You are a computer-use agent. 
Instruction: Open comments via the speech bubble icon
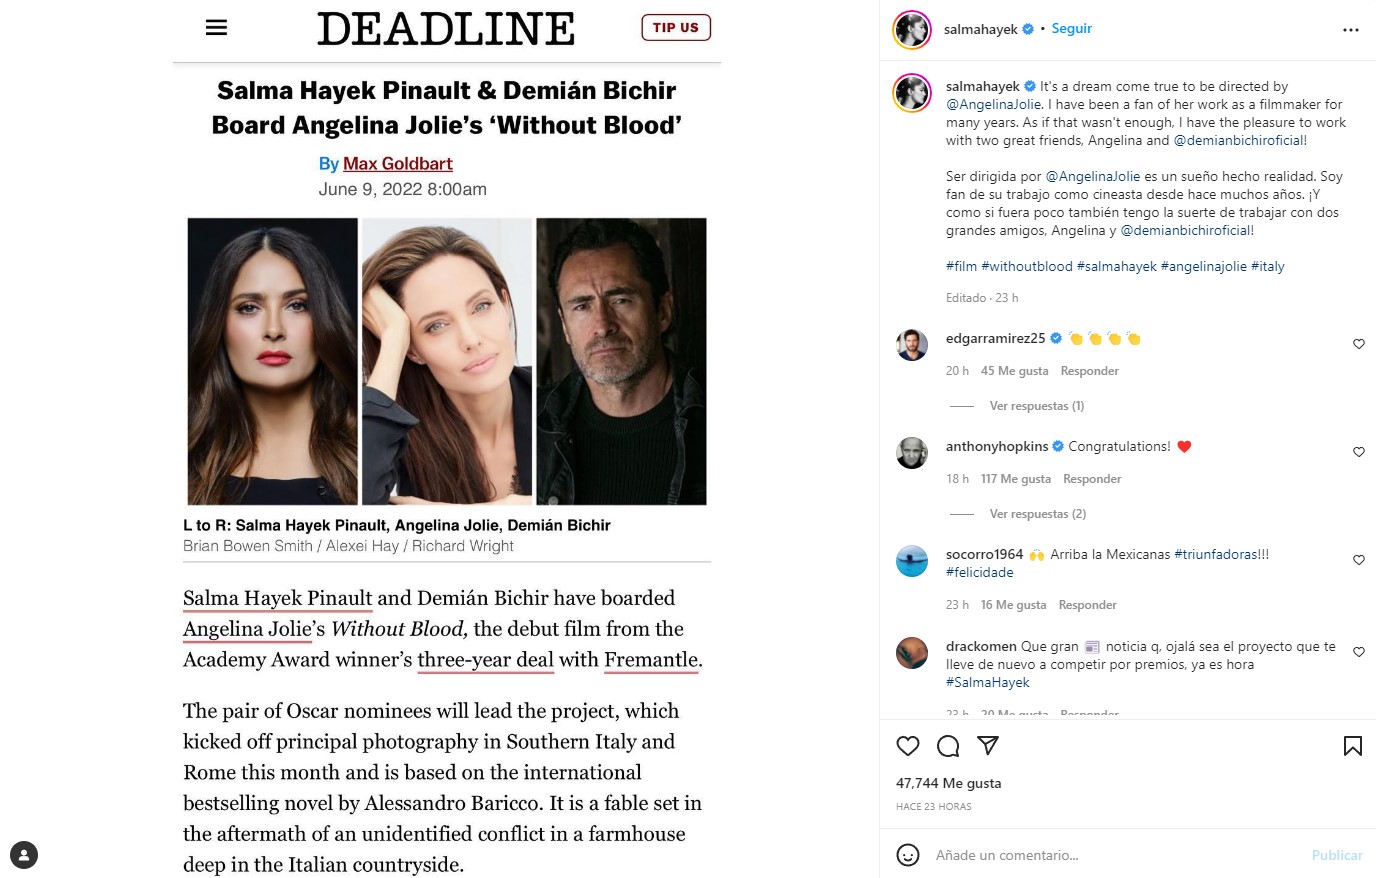click(948, 746)
